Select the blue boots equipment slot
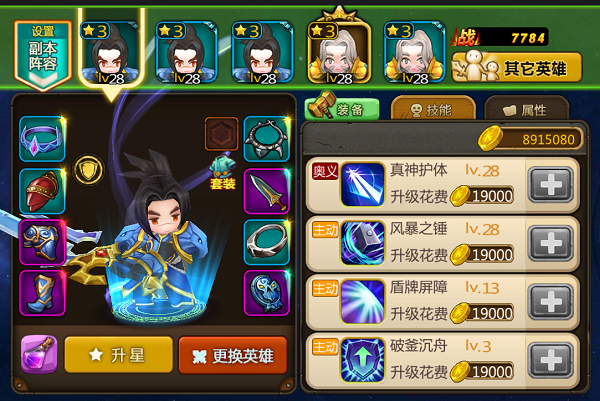This screenshot has width=600, height=401. (x=42, y=293)
